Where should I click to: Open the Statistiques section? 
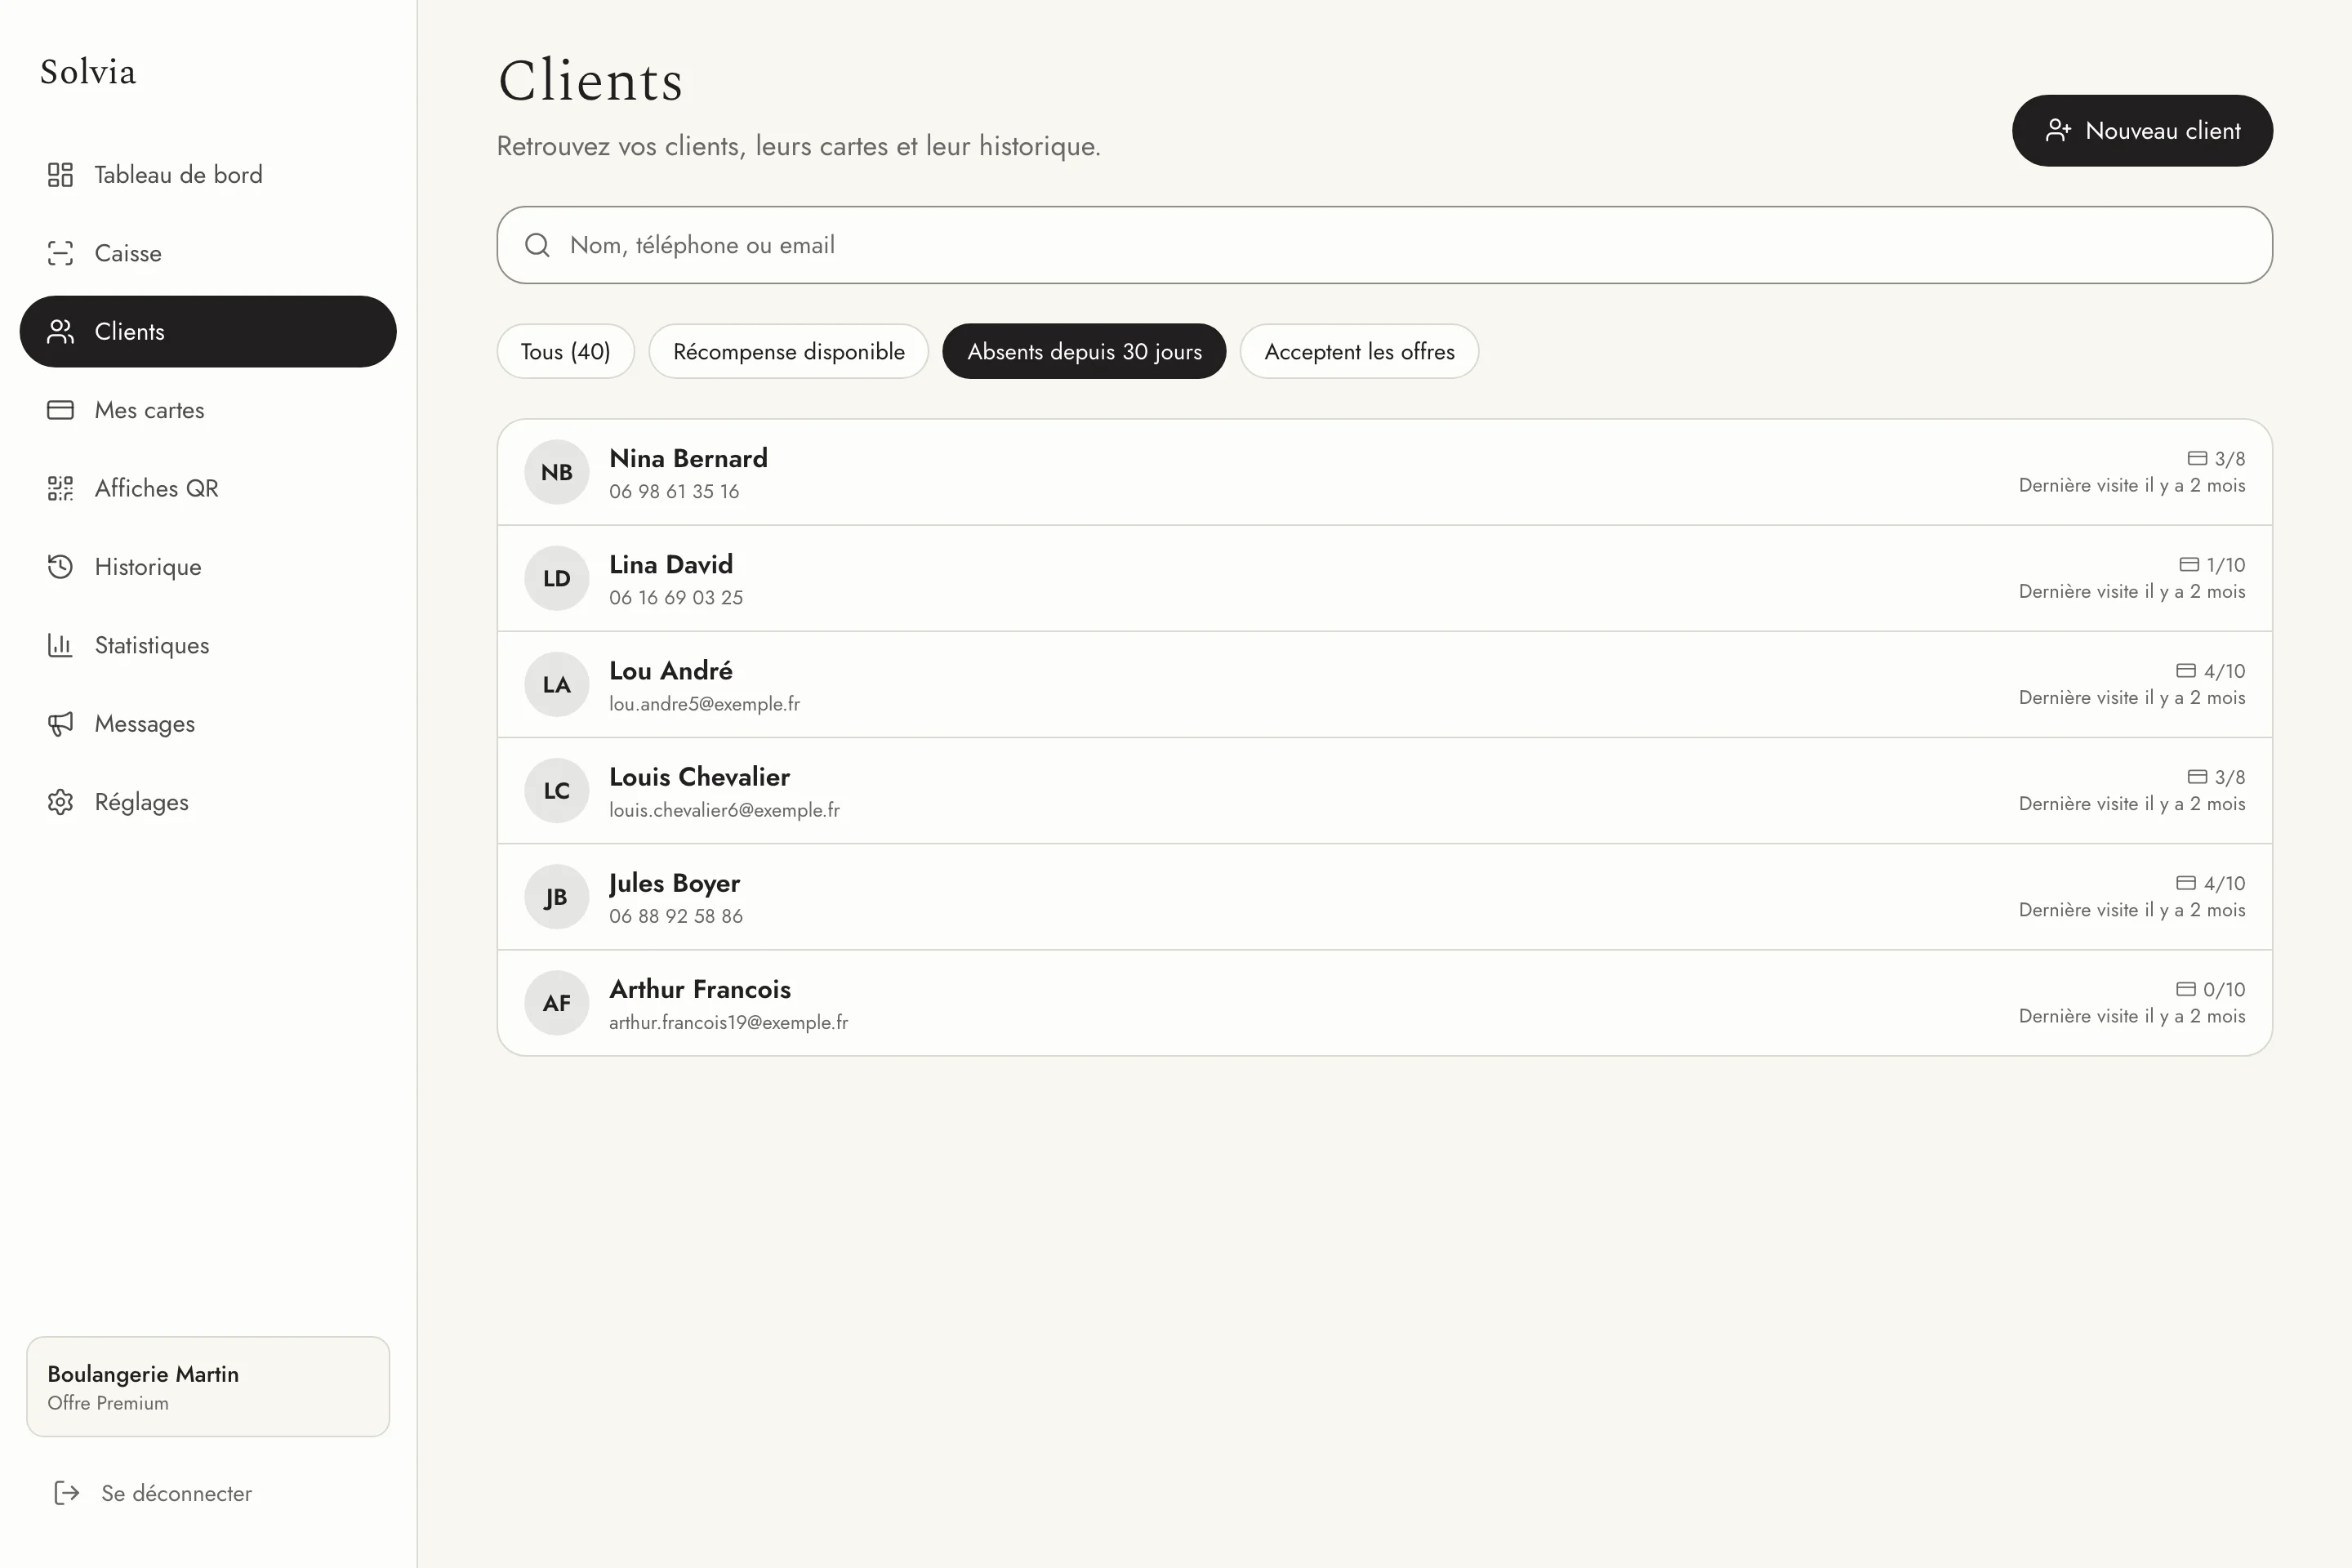(x=208, y=645)
